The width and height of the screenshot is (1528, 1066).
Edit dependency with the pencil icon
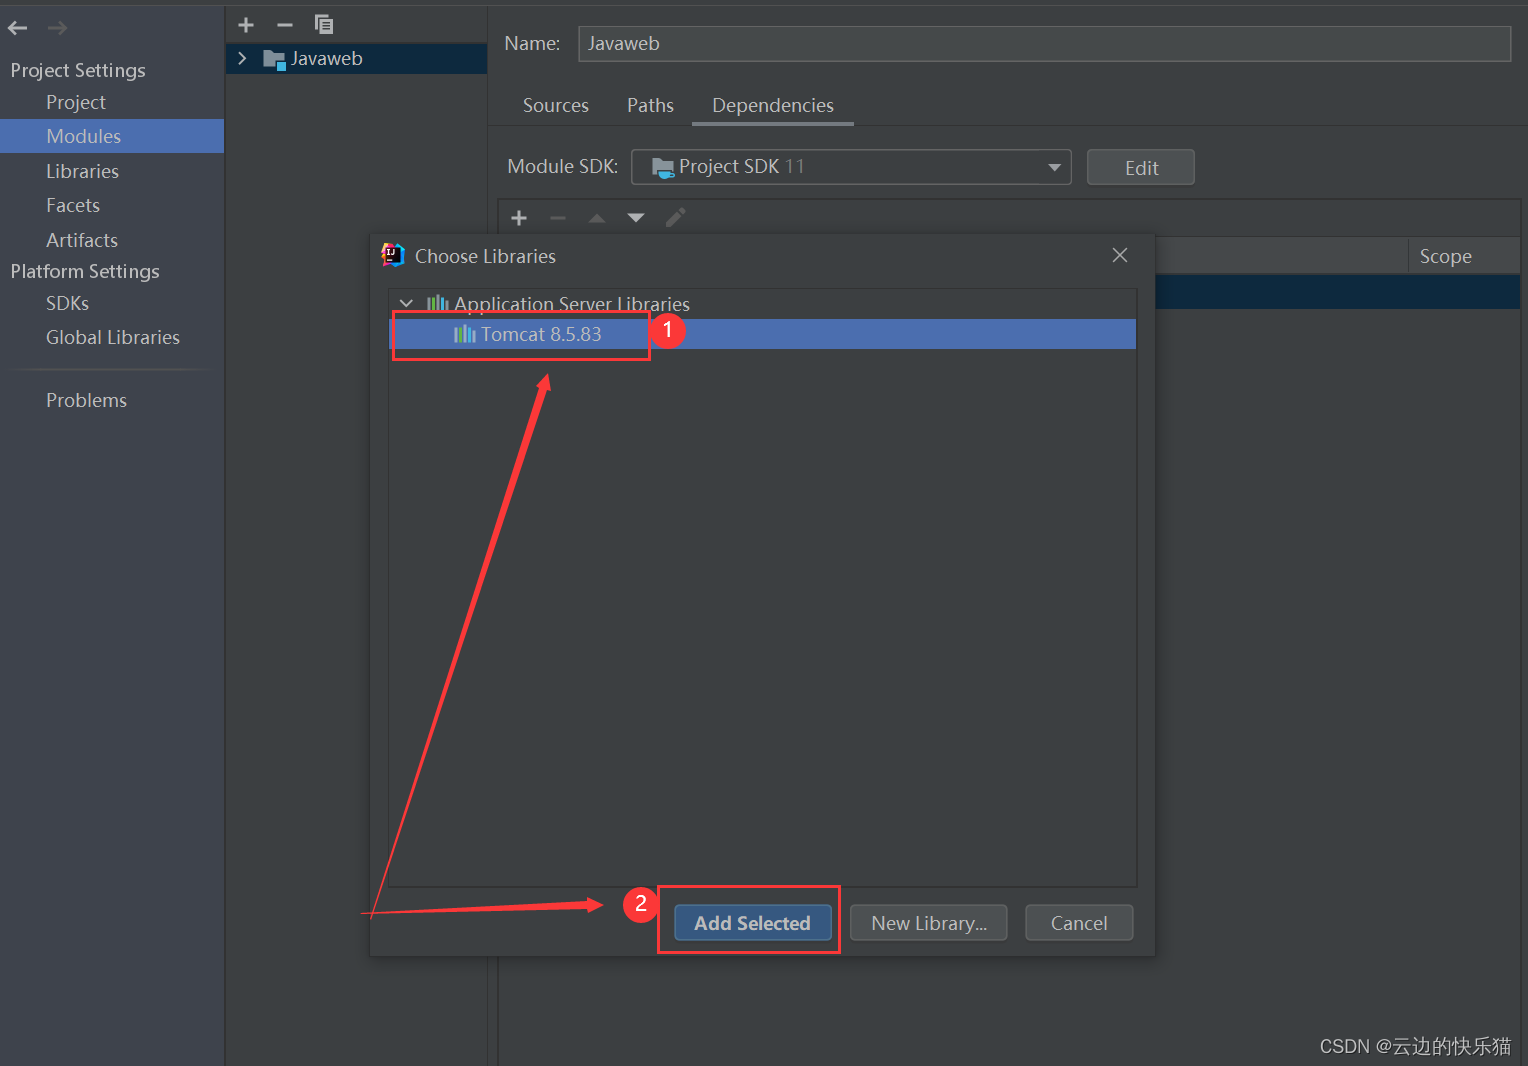[676, 217]
